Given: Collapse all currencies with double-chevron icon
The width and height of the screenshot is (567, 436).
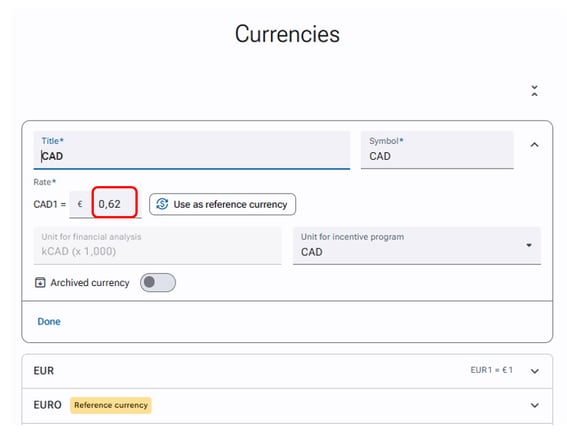Looking at the screenshot, I should [534, 91].
